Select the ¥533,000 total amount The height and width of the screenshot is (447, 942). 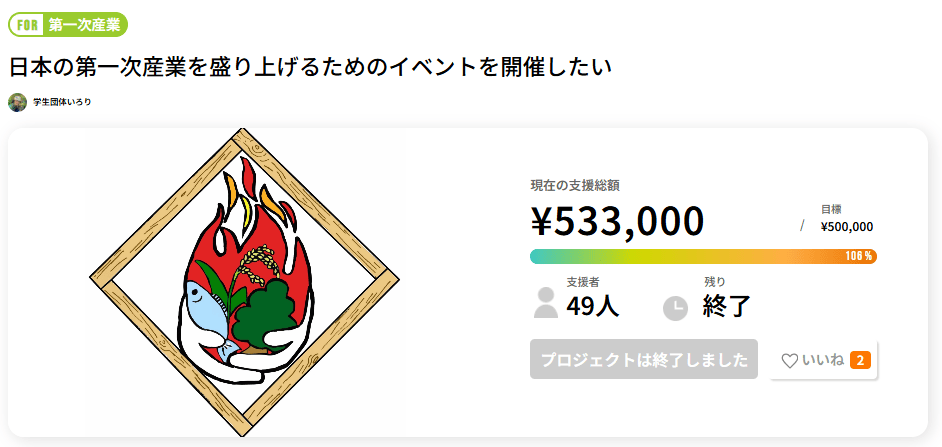617,221
